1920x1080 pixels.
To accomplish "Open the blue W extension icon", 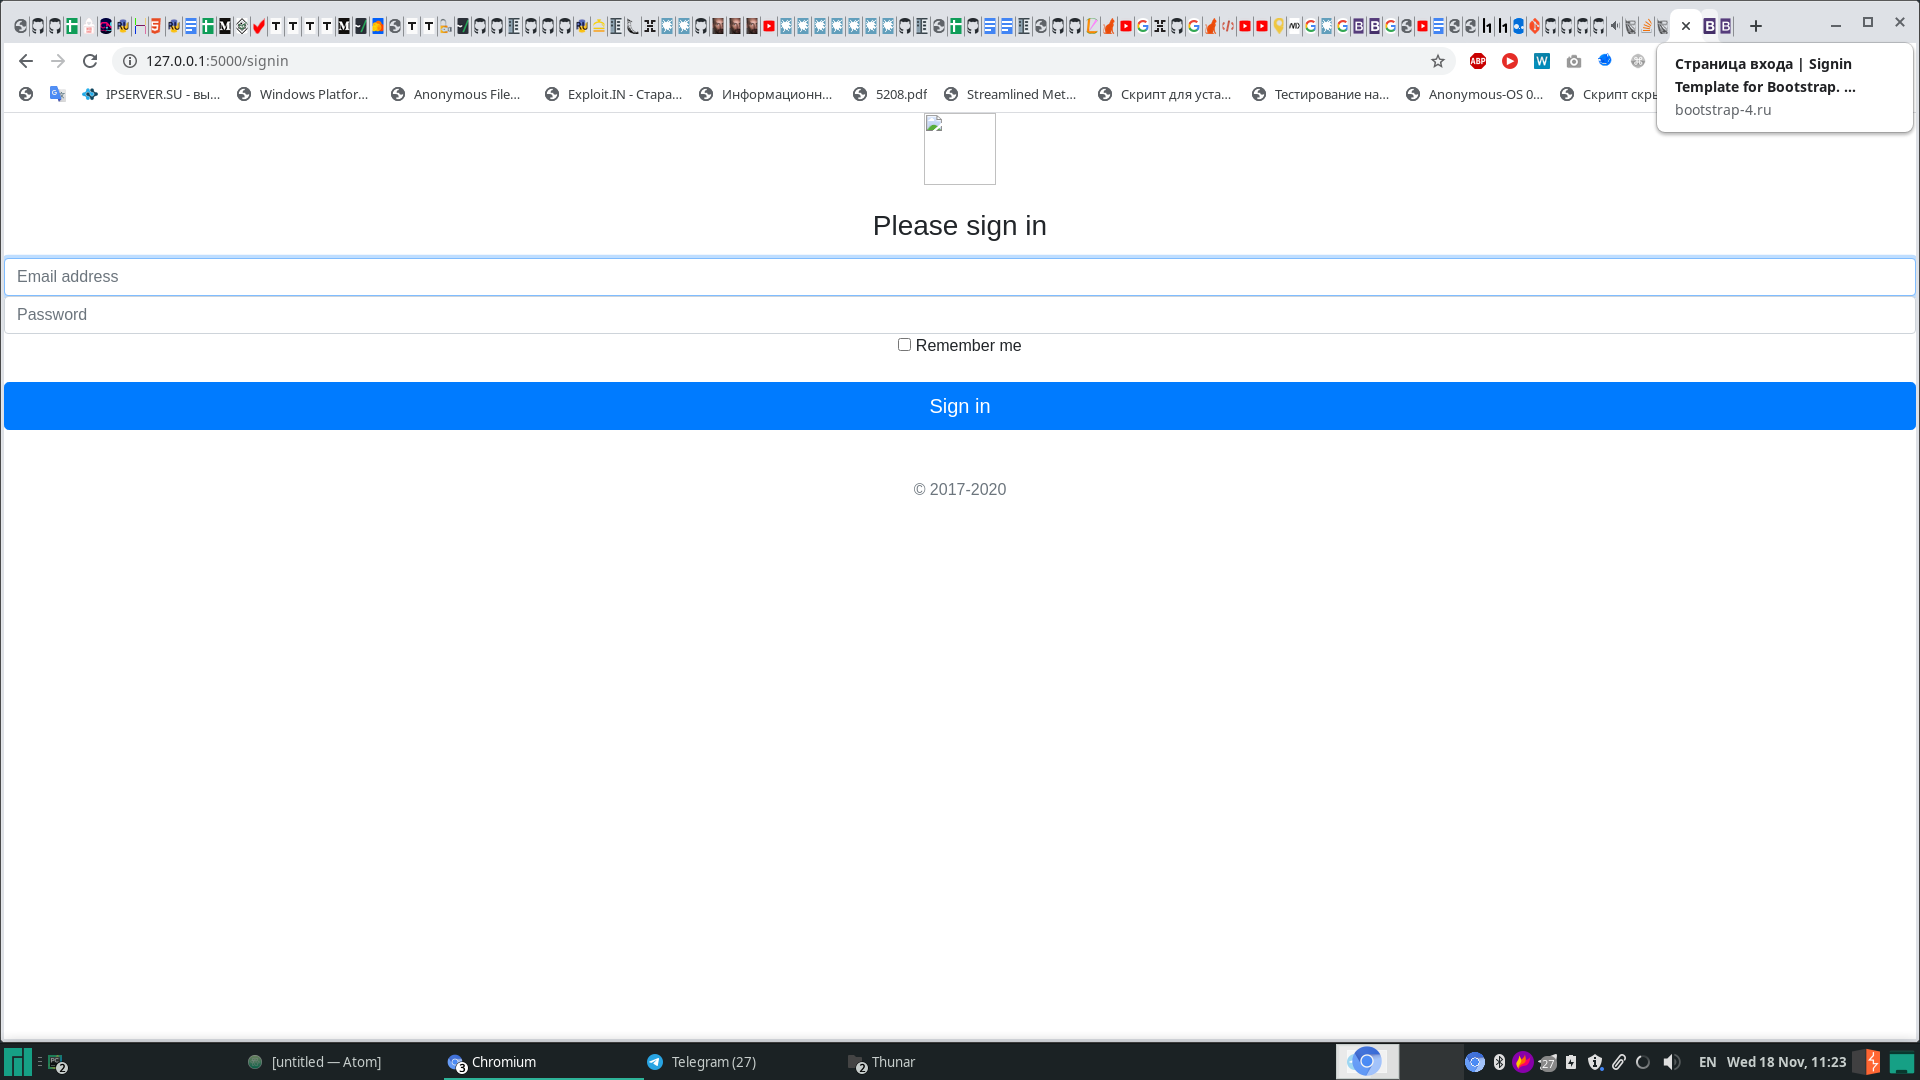I will pos(1542,61).
